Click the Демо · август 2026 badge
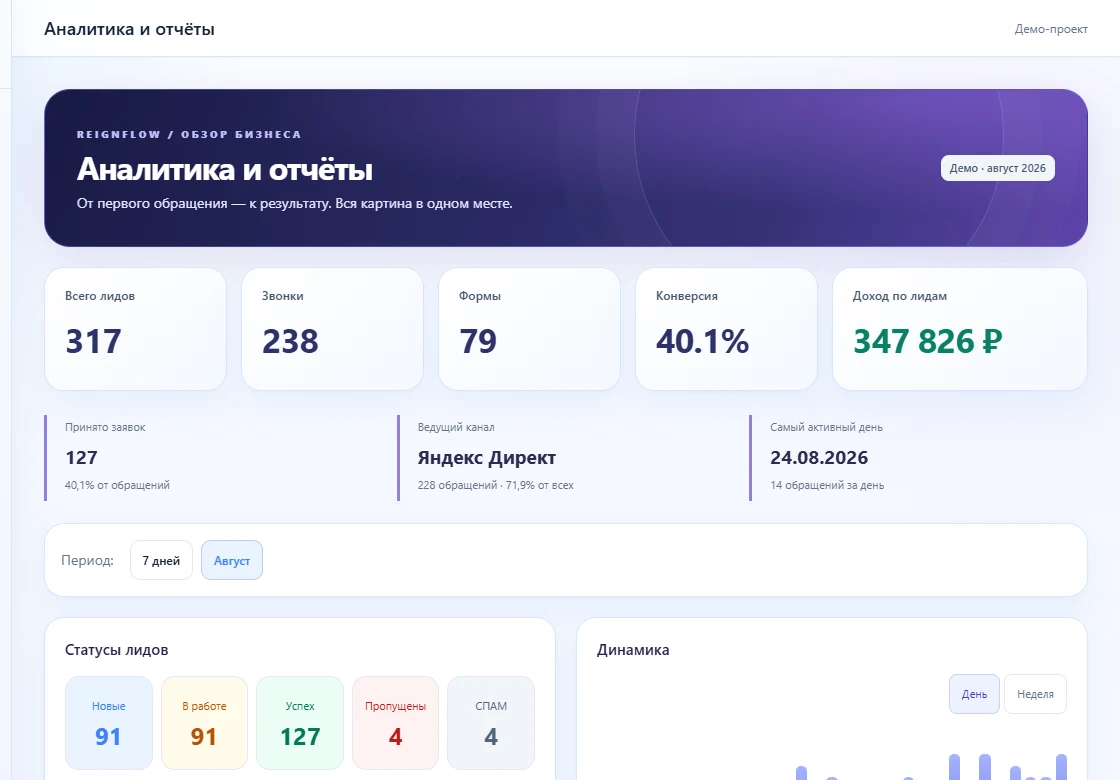This screenshot has height=780, width=1120. (997, 168)
